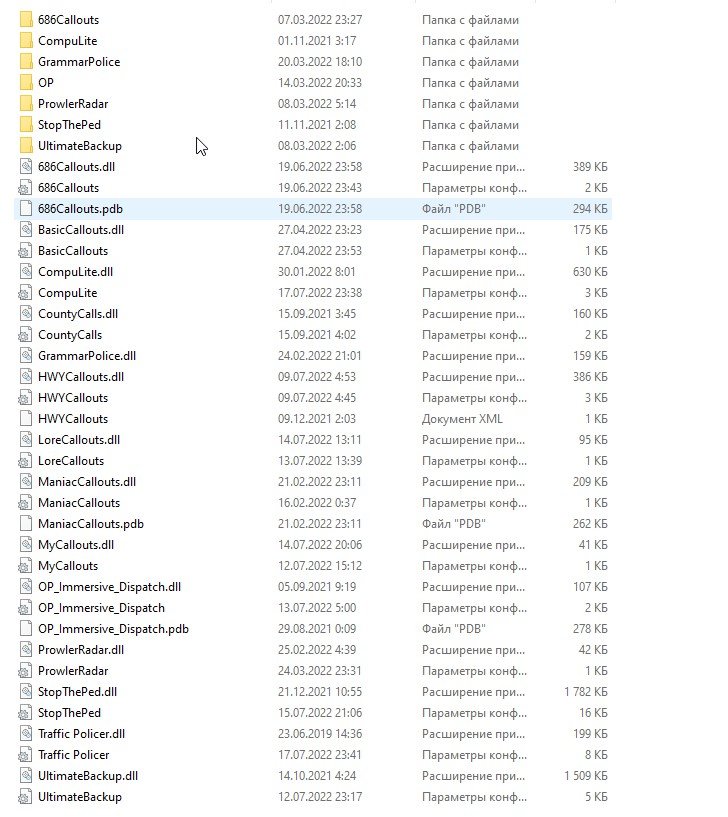Click the 686Callouts folder icon

click(26, 20)
